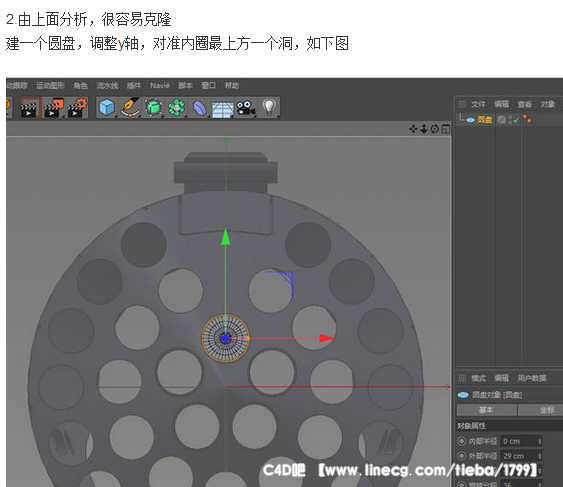The width and height of the screenshot is (563, 487).
Task: Open the Object Manager 查看 menu
Action: 525,104
